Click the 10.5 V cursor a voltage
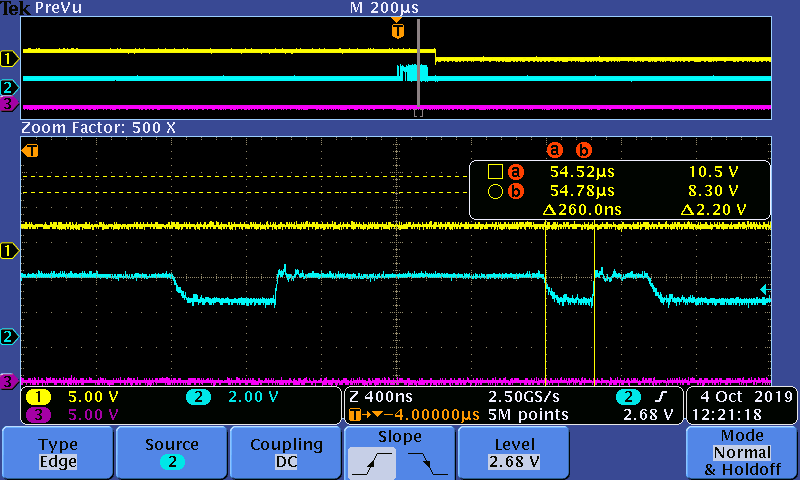The height and width of the screenshot is (480, 800). pyautogui.click(x=713, y=172)
